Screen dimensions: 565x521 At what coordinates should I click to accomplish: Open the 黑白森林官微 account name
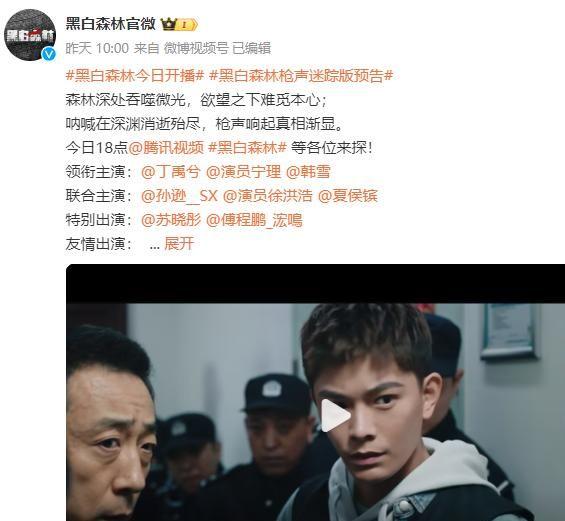coord(111,24)
